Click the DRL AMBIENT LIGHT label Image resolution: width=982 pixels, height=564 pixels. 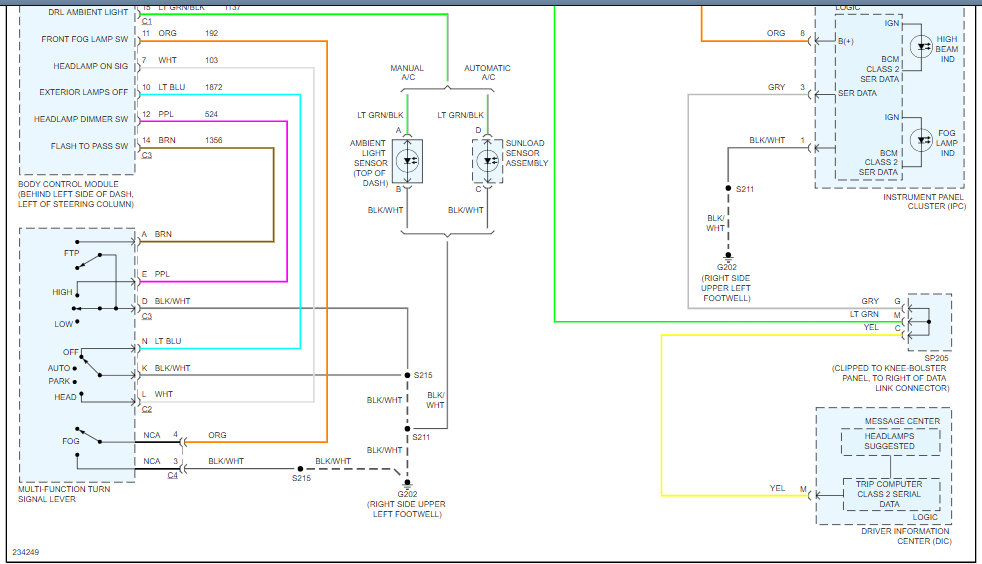[x=88, y=12]
